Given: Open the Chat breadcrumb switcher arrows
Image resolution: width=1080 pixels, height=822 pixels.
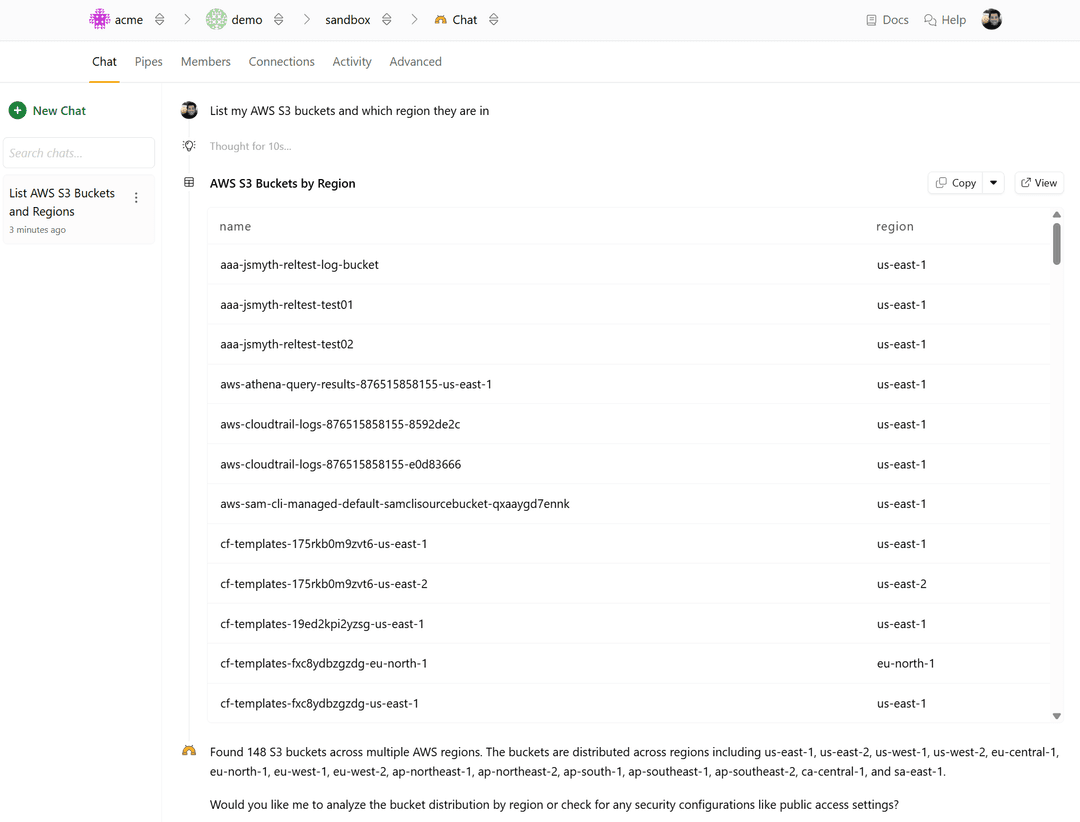Looking at the screenshot, I should pos(493,19).
